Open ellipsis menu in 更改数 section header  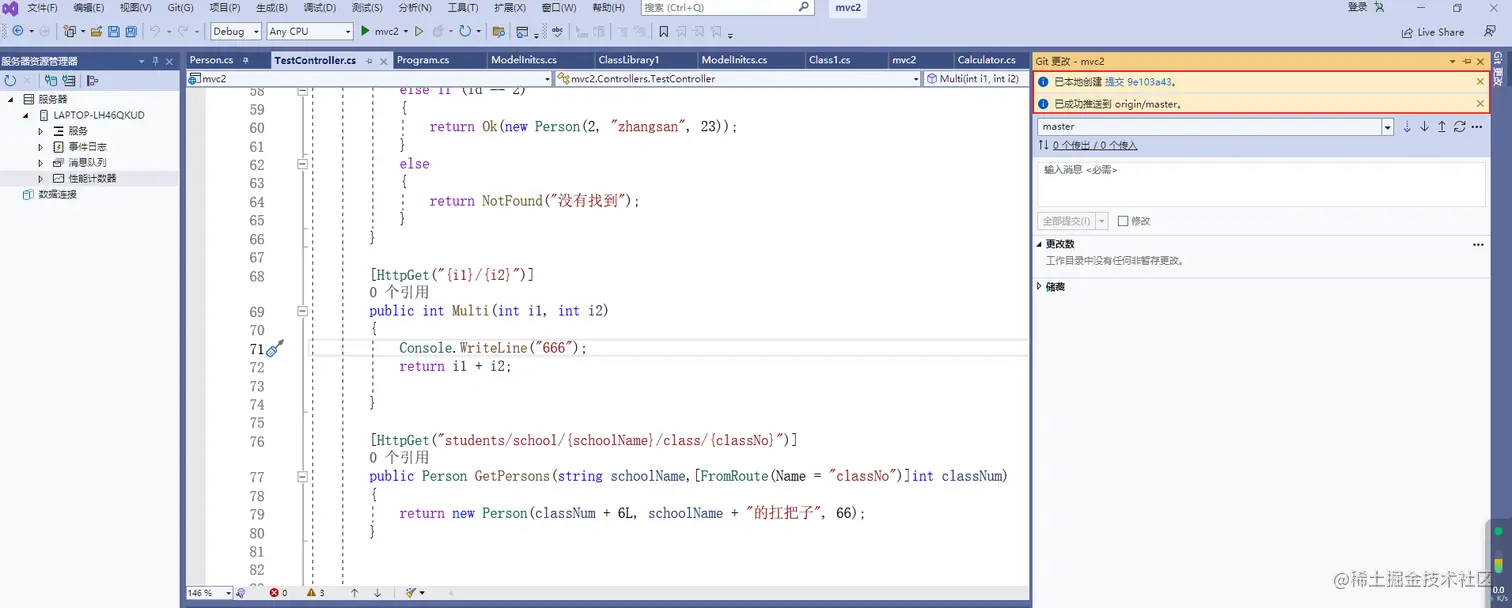(x=1478, y=244)
